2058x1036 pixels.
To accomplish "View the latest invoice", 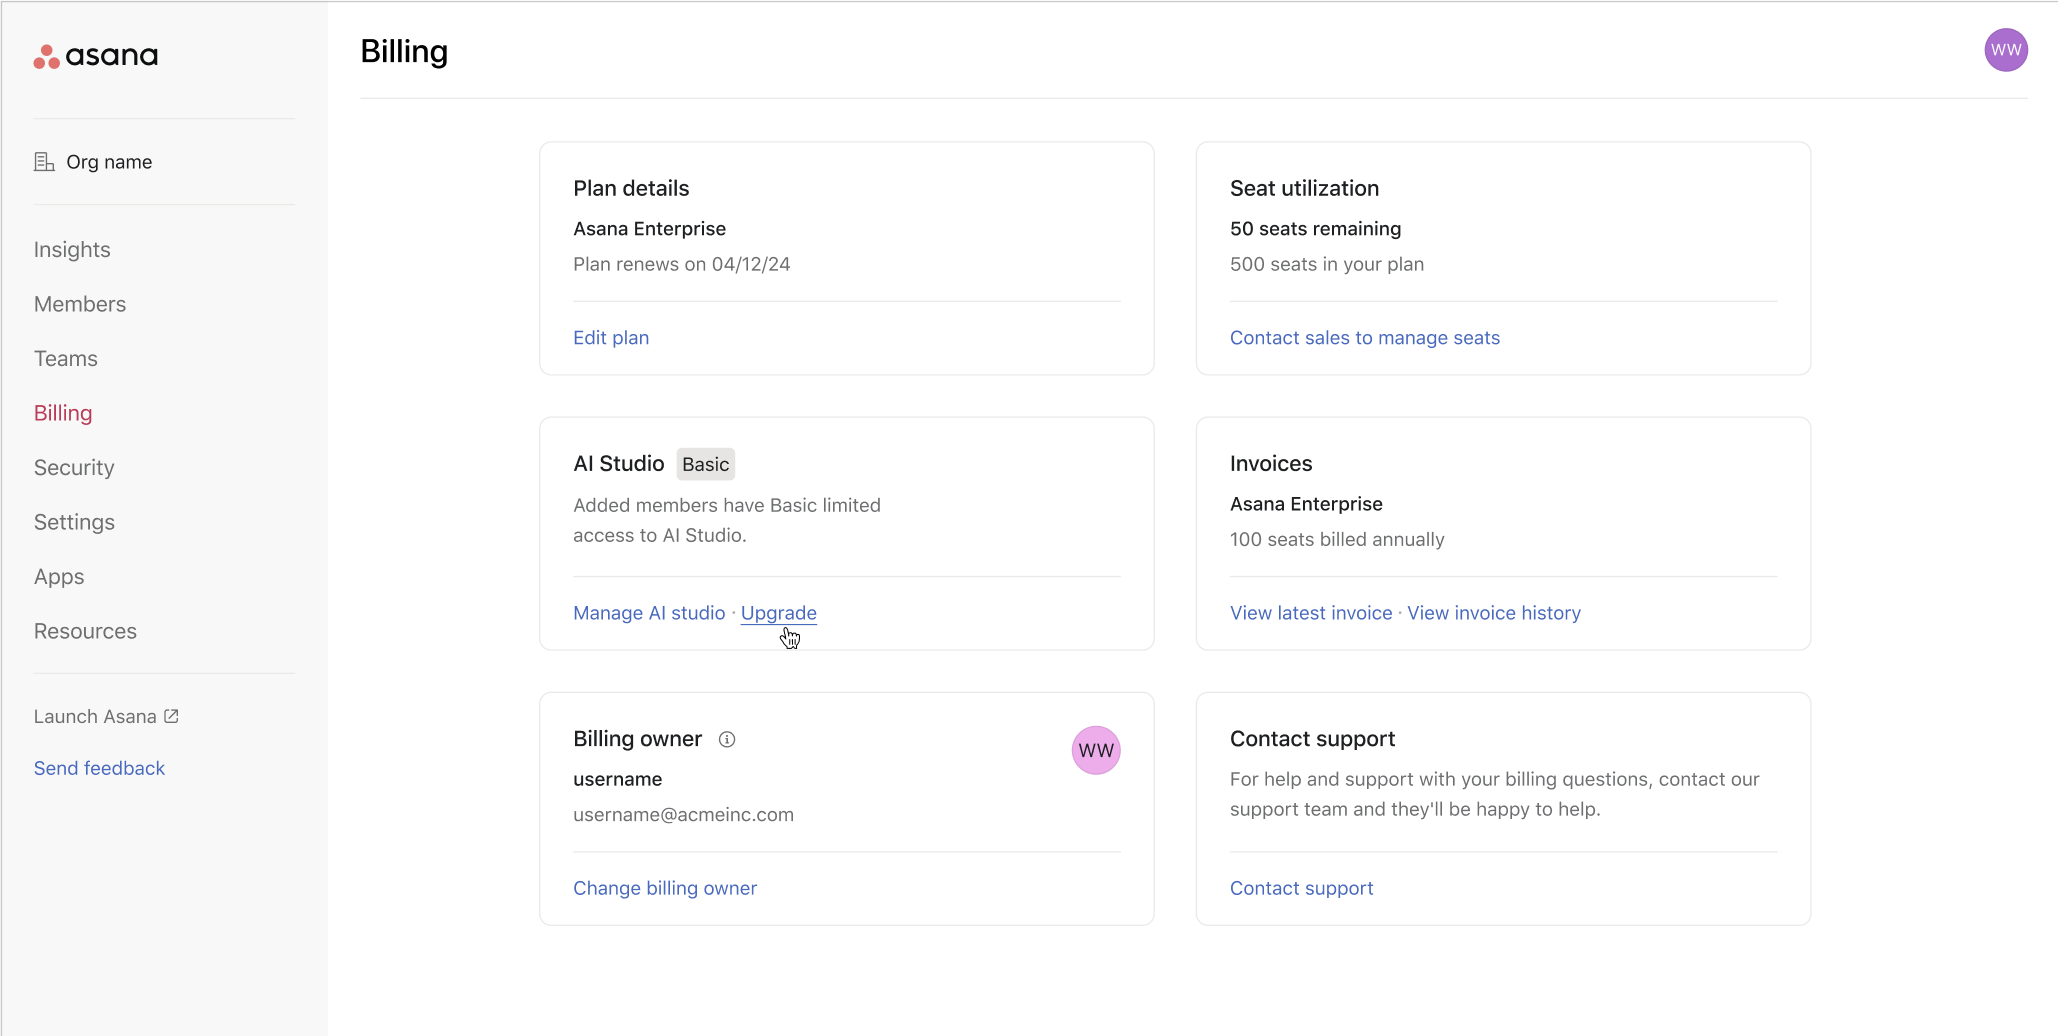I will point(1310,612).
